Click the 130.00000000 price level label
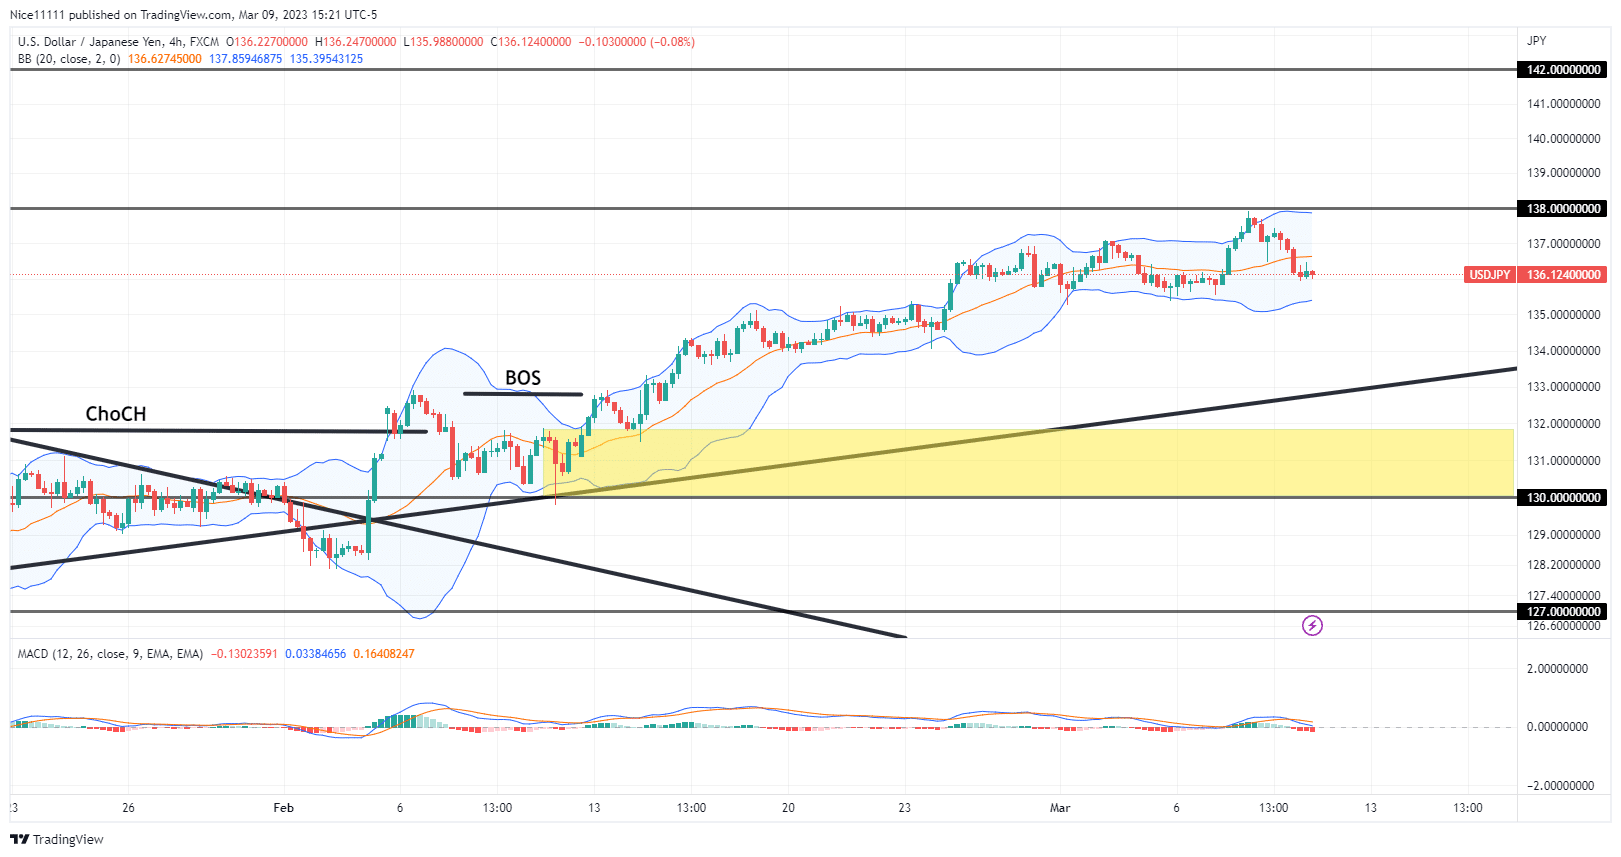 click(x=1564, y=498)
